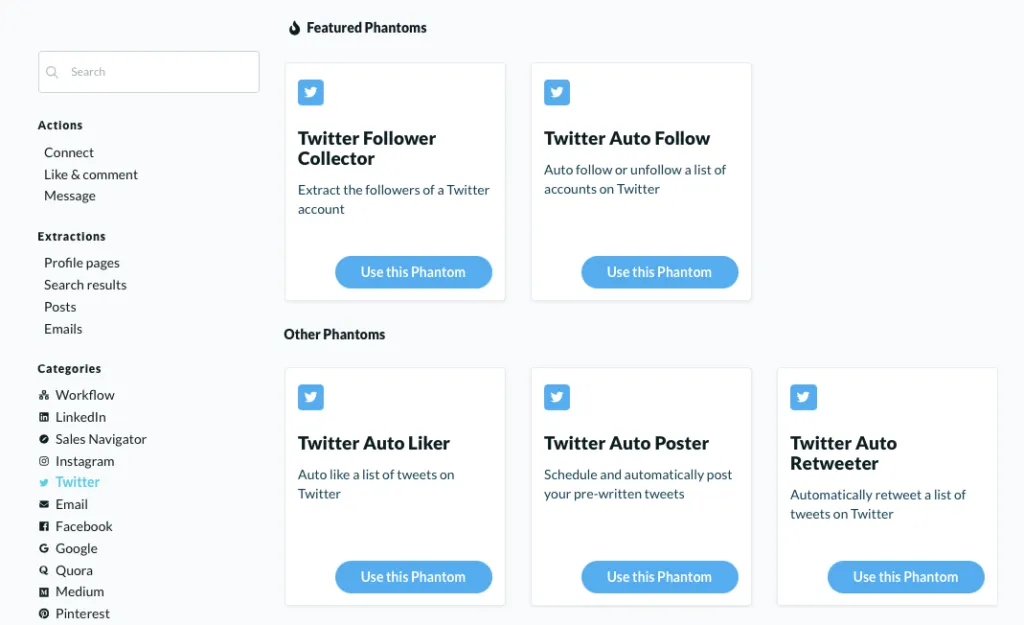Filter actions by Like & comment
Image resolution: width=1024 pixels, height=625 pixels.
(91, 174)
